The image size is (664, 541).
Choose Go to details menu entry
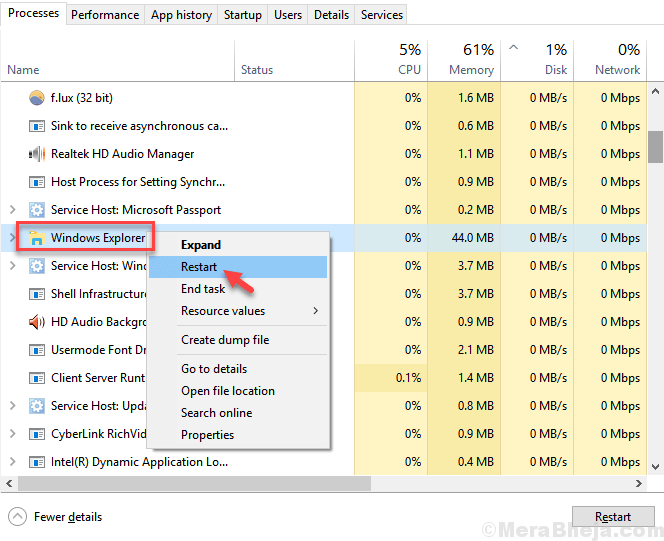coord(238,369)
